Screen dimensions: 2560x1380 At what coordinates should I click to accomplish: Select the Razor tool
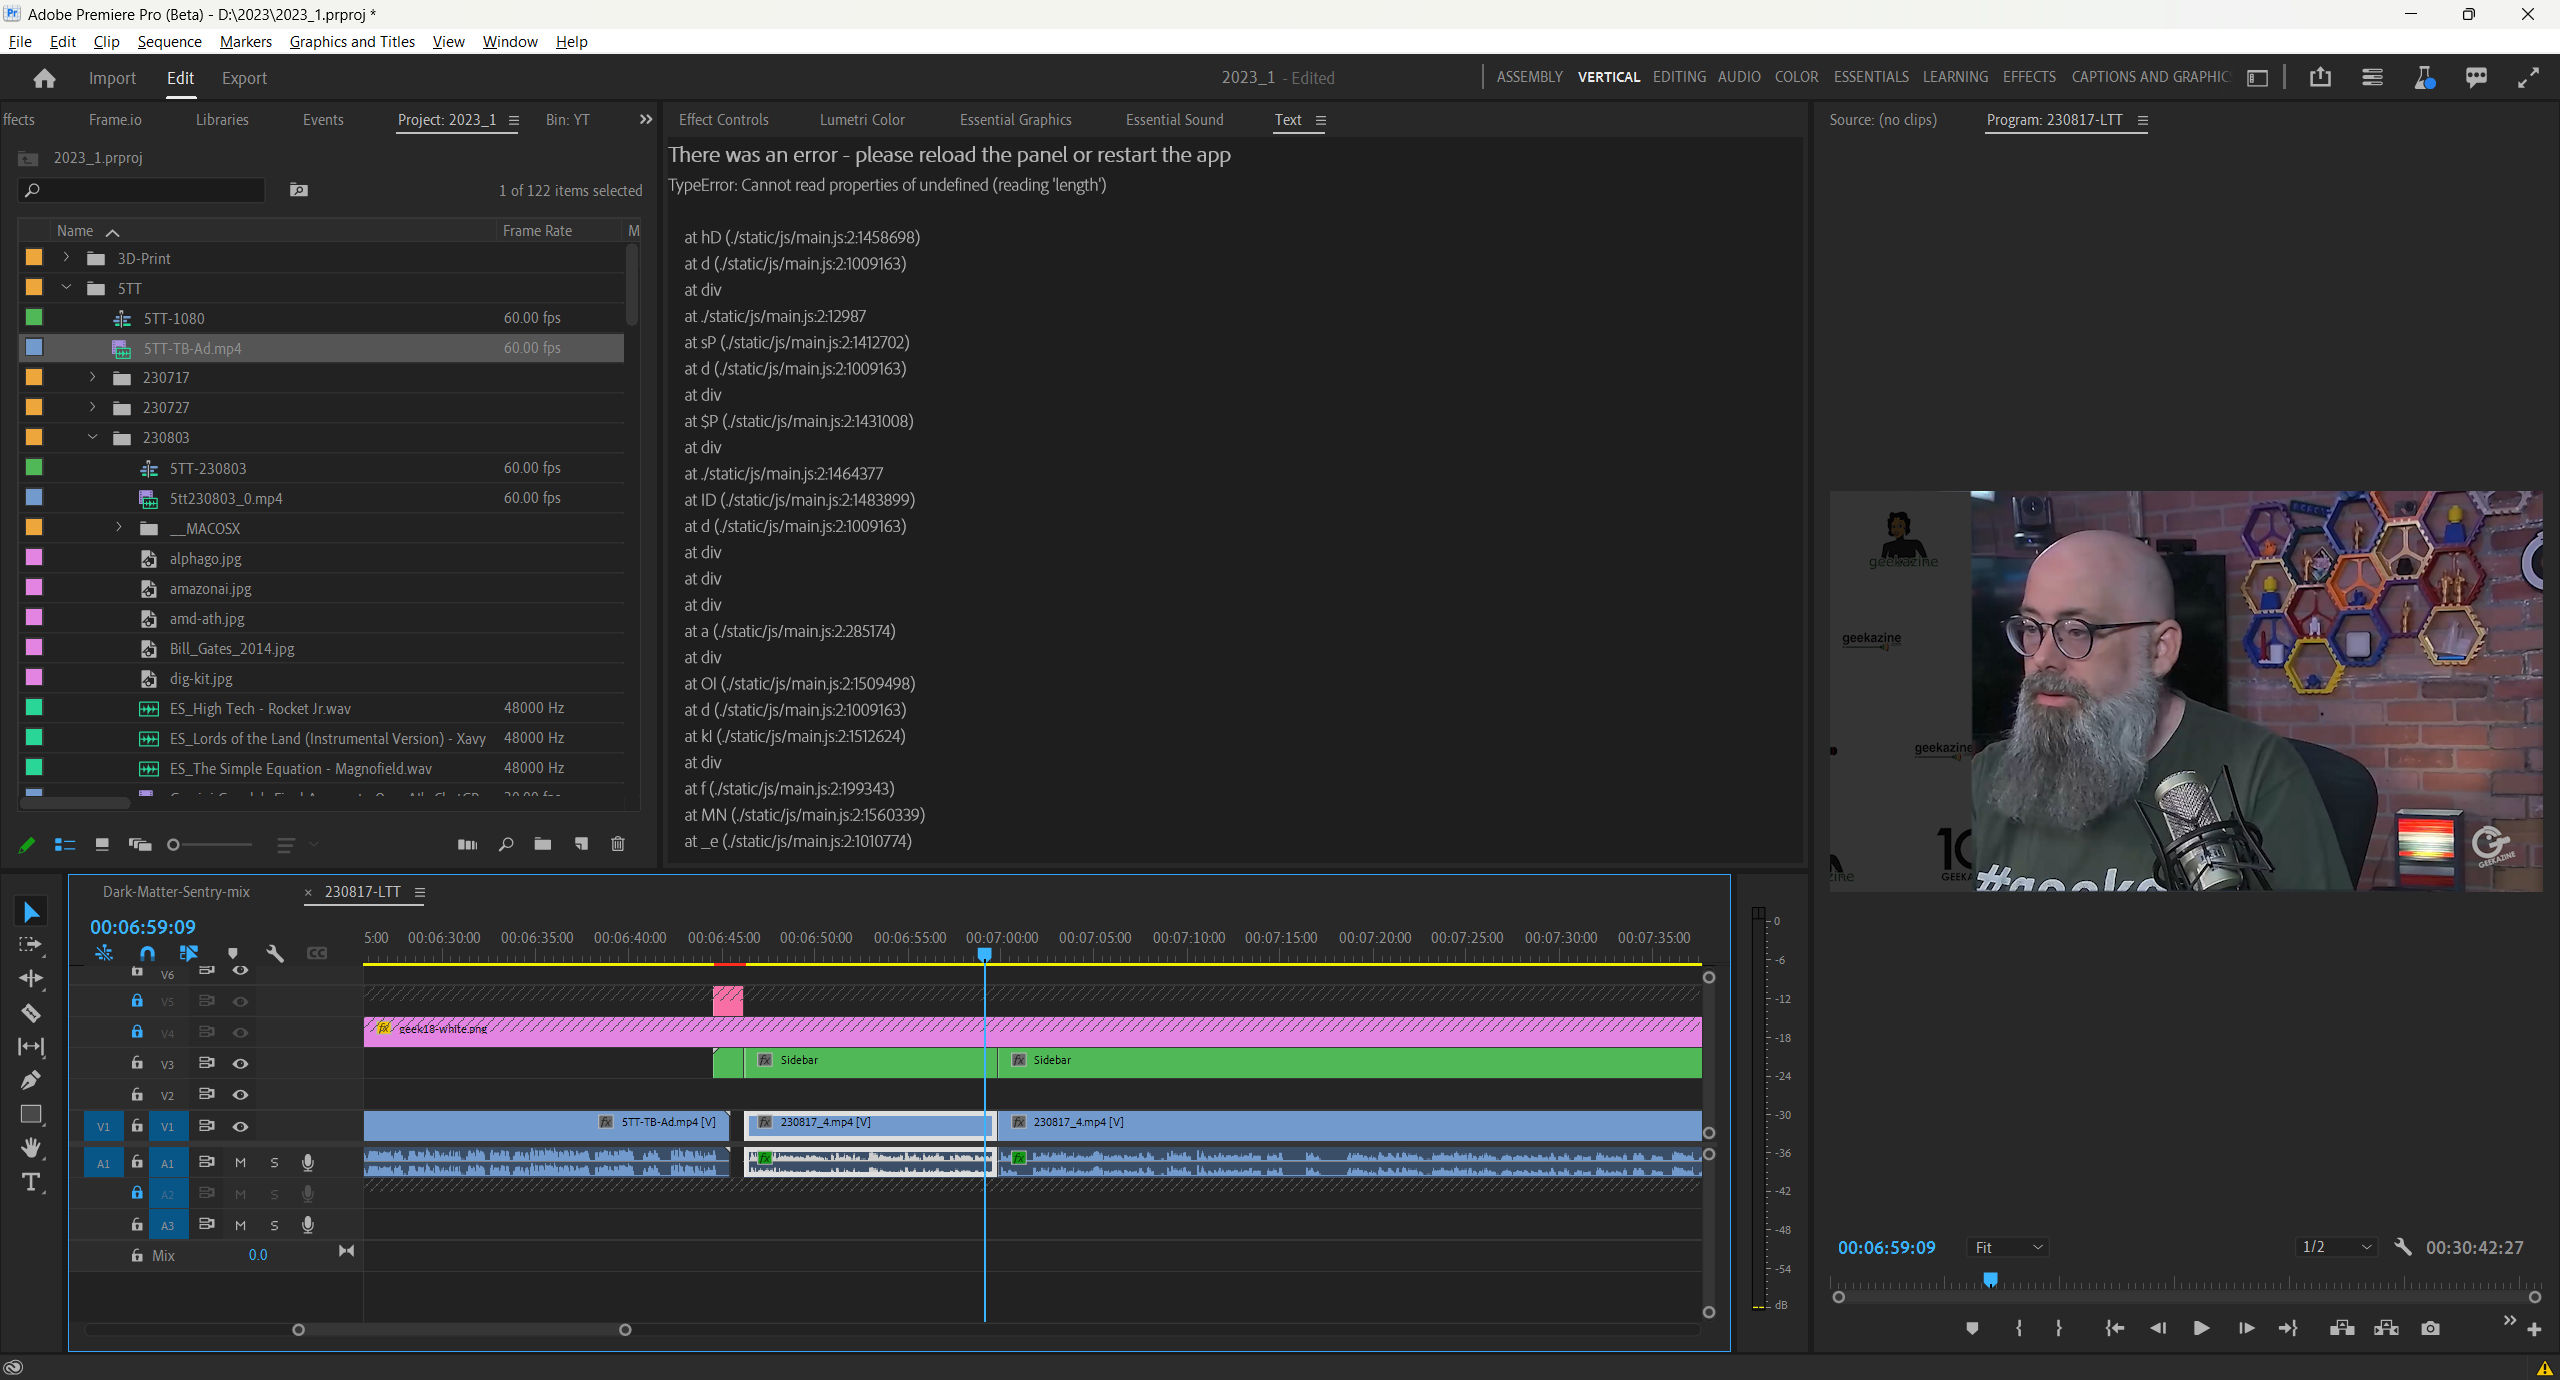(x=31, y=1013)
